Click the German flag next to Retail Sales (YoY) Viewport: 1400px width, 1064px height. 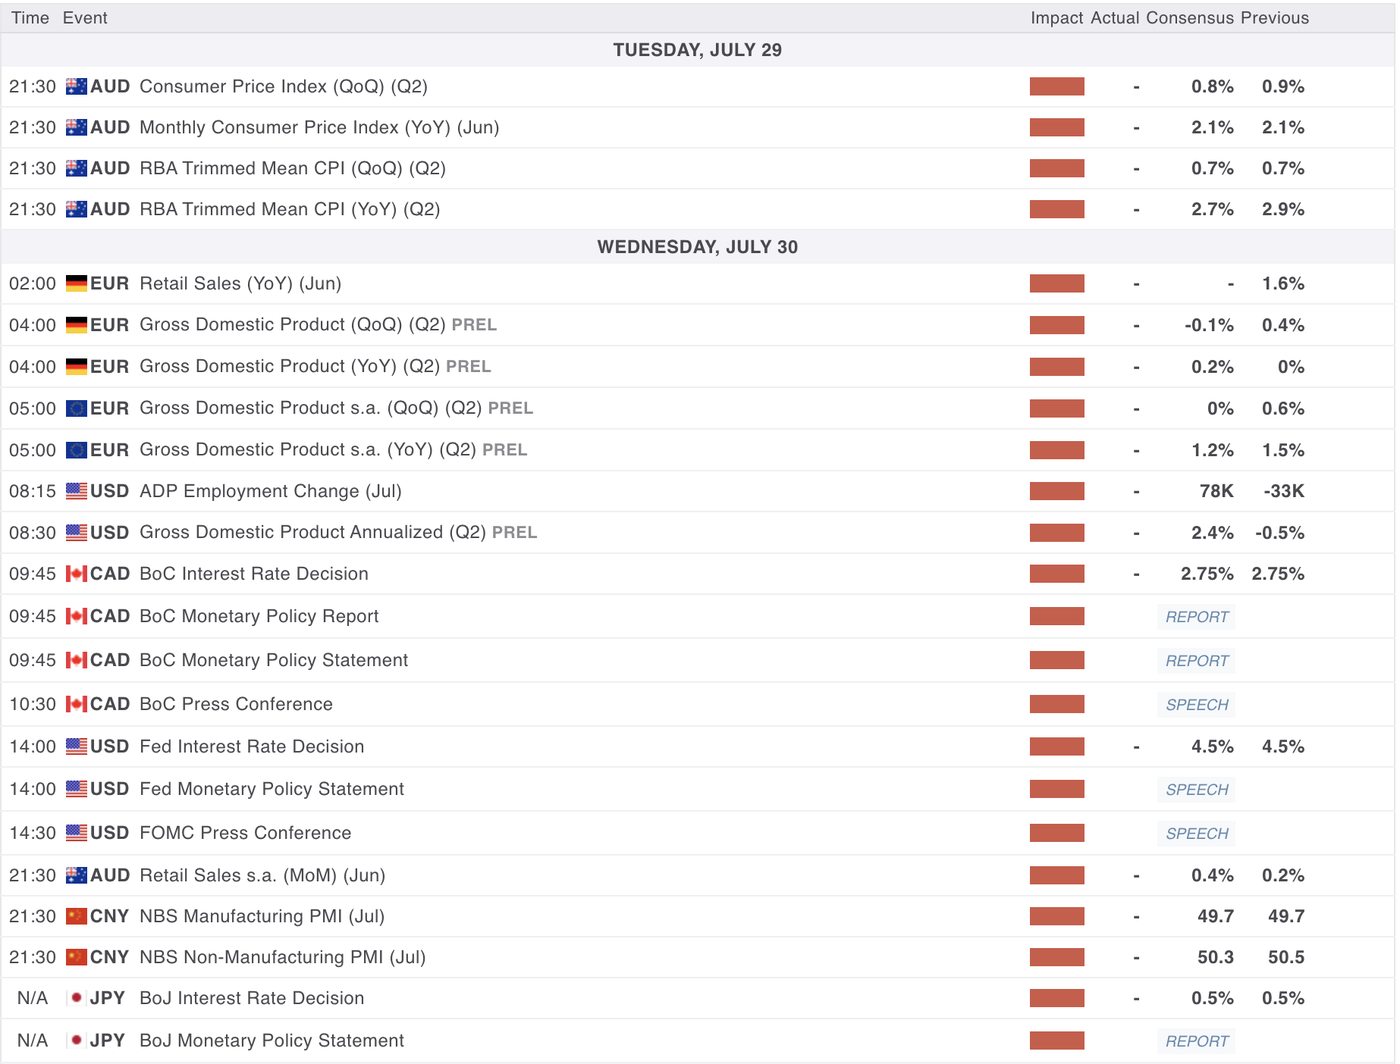(x=76, y=284)
